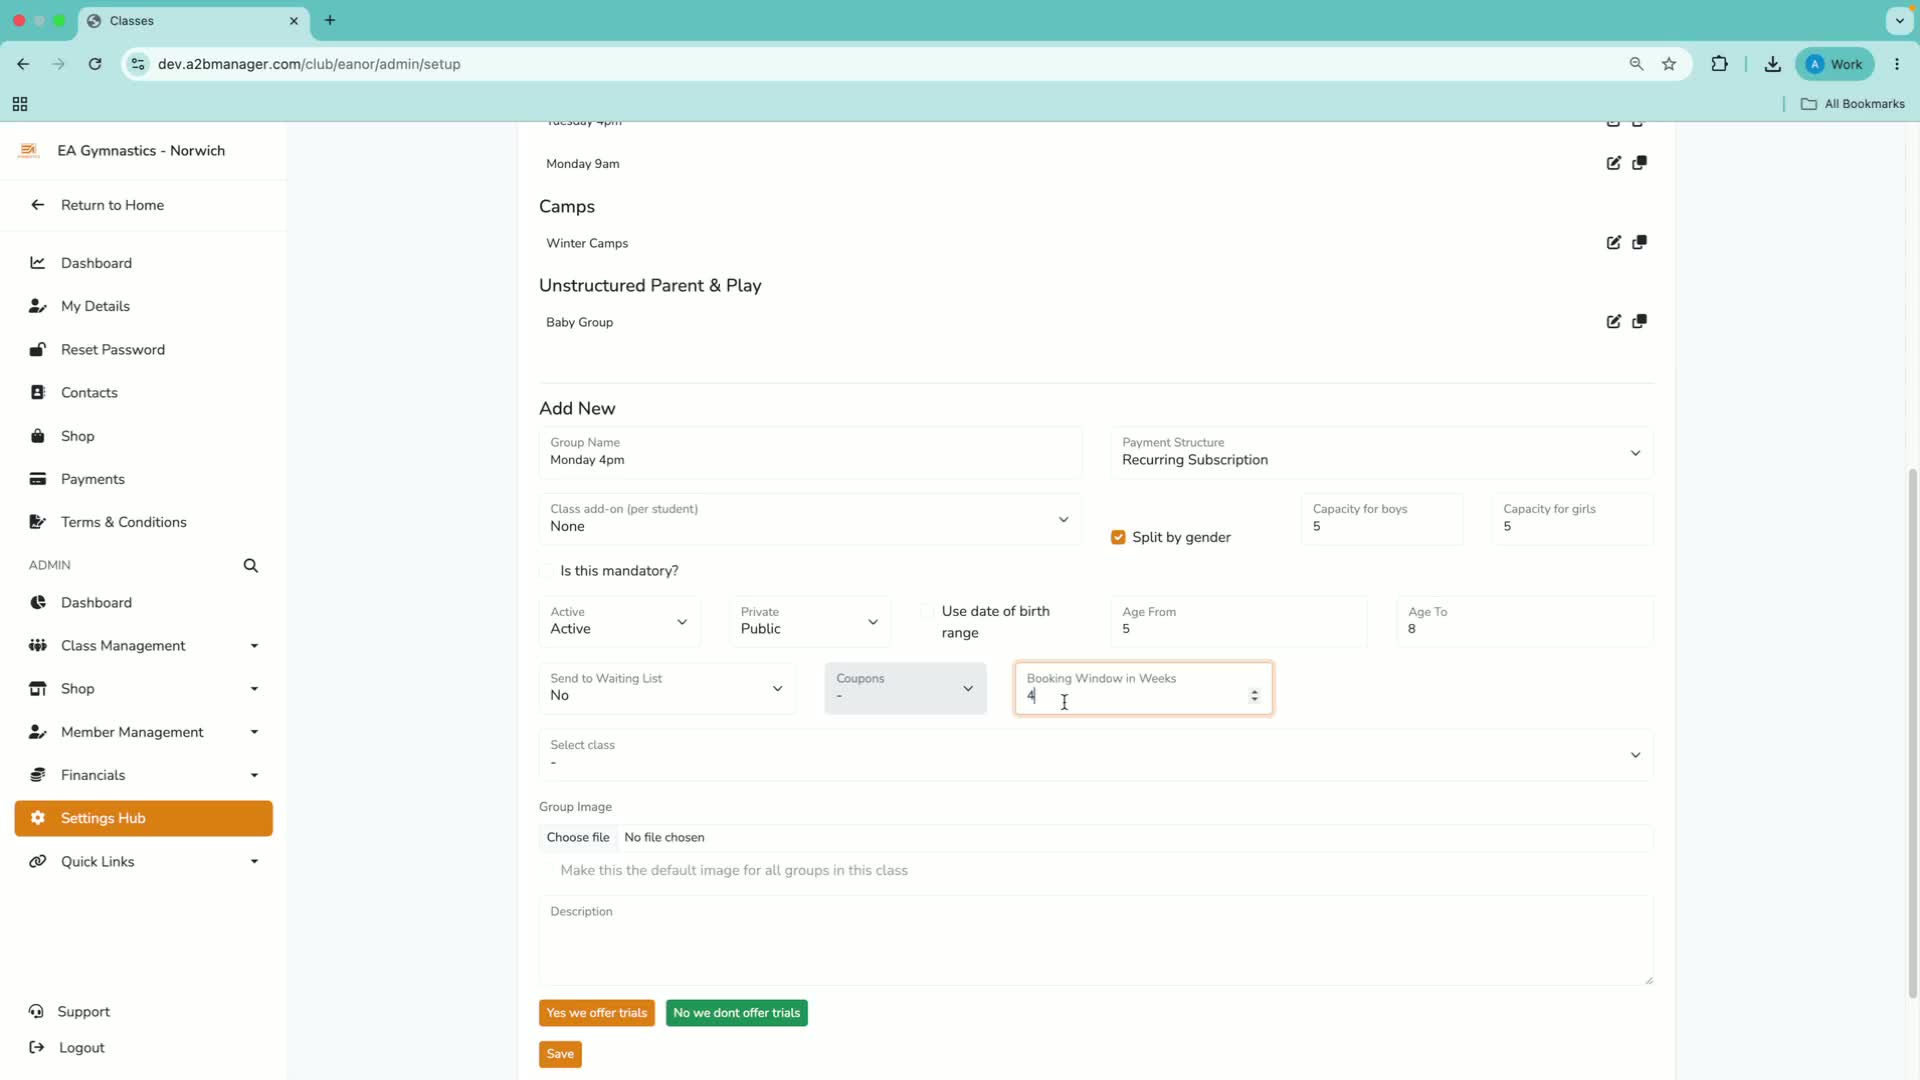This screenshot has height=1080, width=1920.
Task: Save the new group
Action: pyautogui.click(x=560, y=1054)
